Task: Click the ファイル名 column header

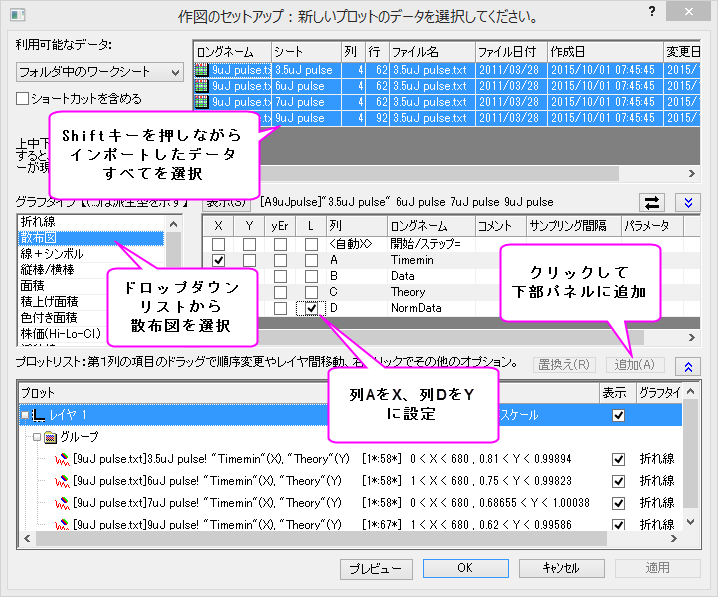Action: pyautogui.click(x=432, y=52)
